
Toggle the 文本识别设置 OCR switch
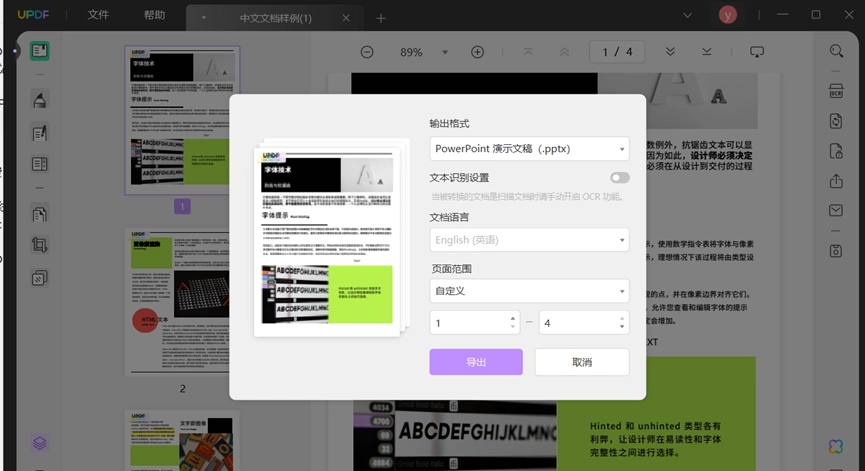620,178
